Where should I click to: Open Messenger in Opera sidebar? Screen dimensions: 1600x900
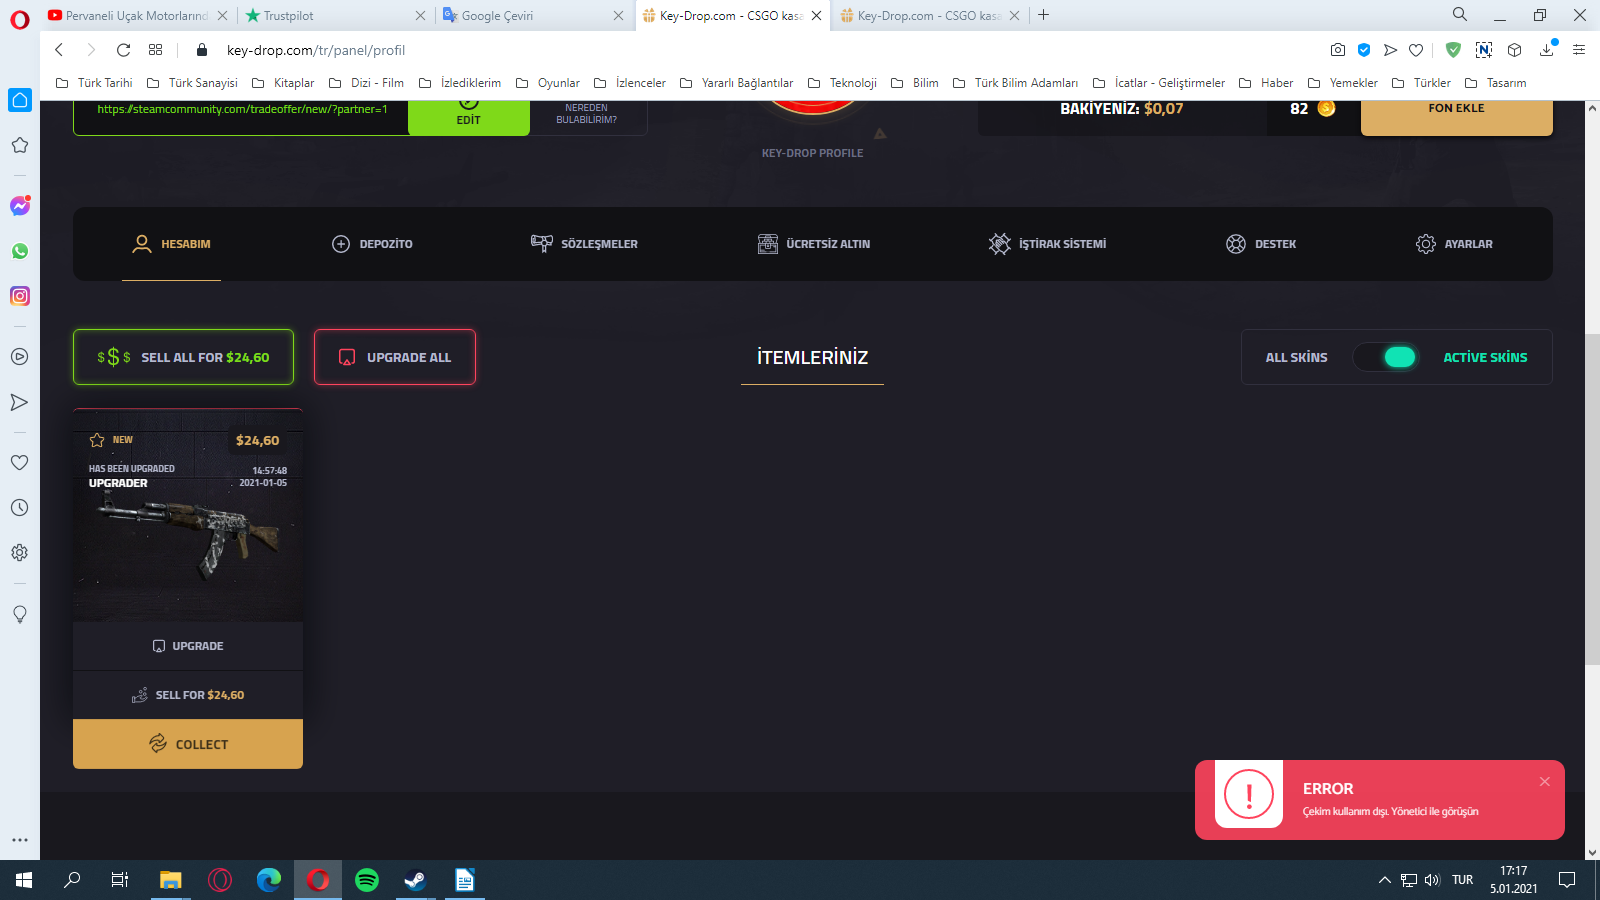pyautogui.click(x=20, y=206)
